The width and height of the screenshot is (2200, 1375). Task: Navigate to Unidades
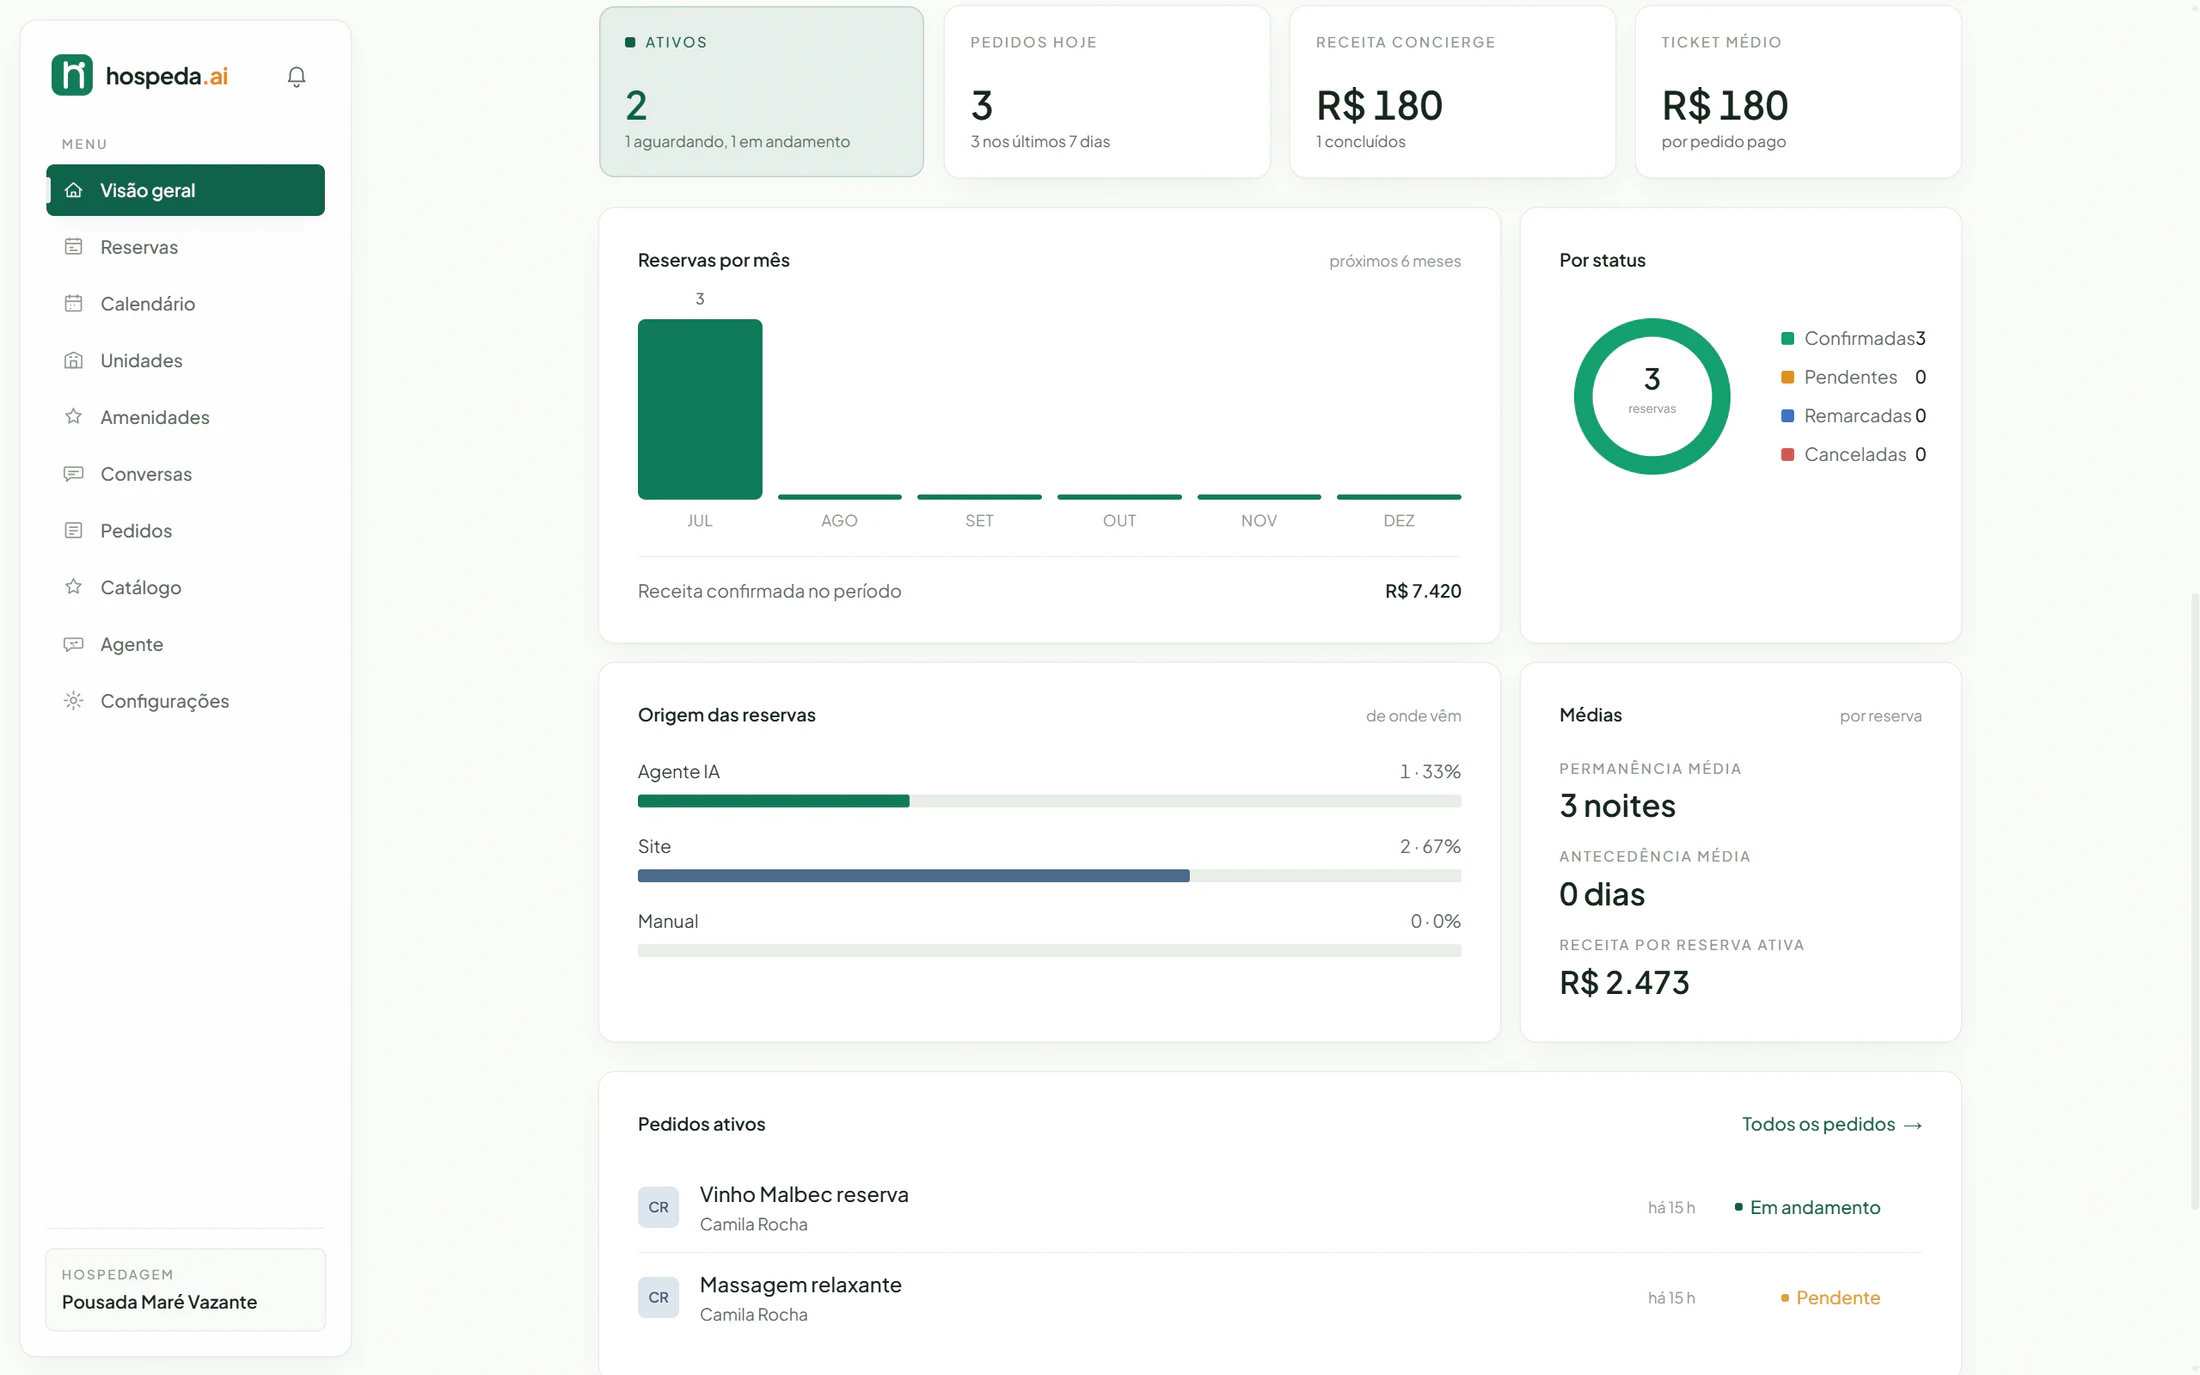(x=185, y=360)
